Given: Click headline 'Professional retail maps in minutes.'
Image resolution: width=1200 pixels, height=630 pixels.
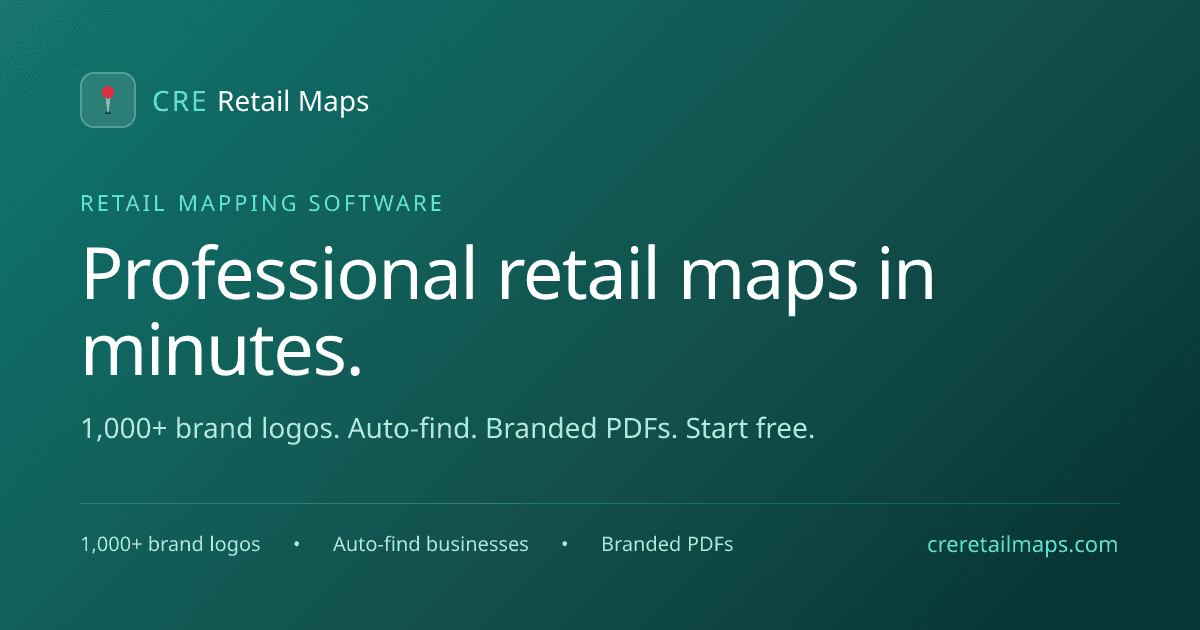Looking at the screenshot, I should (508, 312).
